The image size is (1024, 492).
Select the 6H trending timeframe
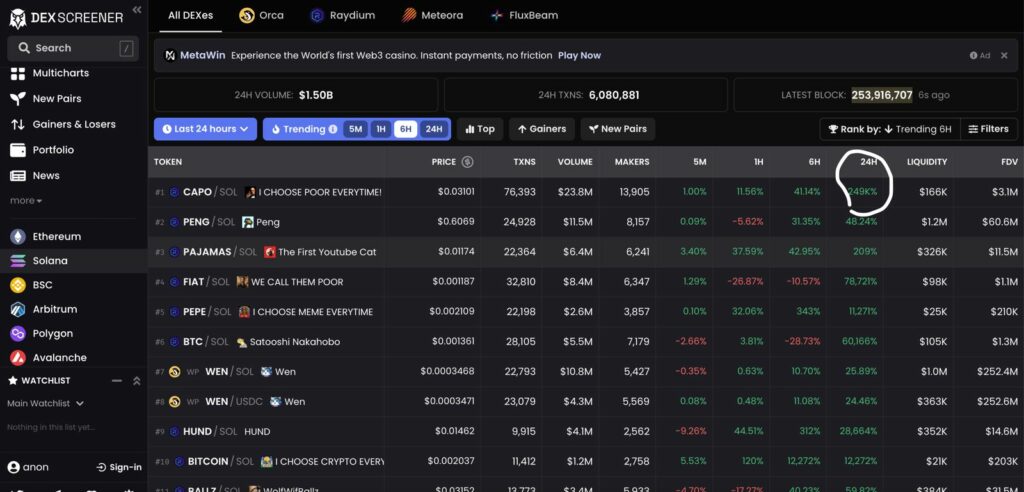point(406,129)
